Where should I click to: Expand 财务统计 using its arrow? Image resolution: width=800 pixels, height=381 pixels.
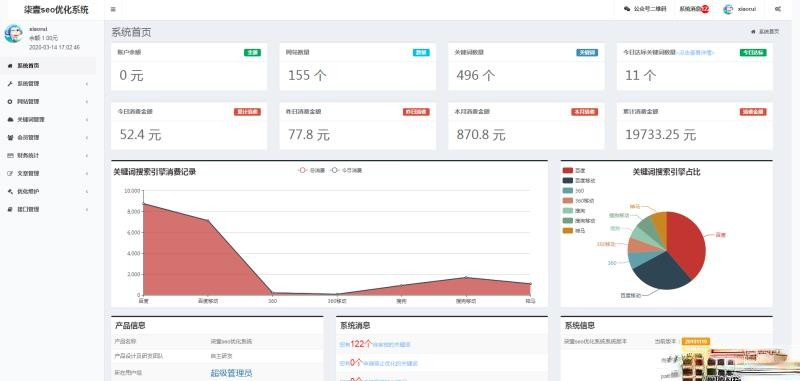(87, 155)
